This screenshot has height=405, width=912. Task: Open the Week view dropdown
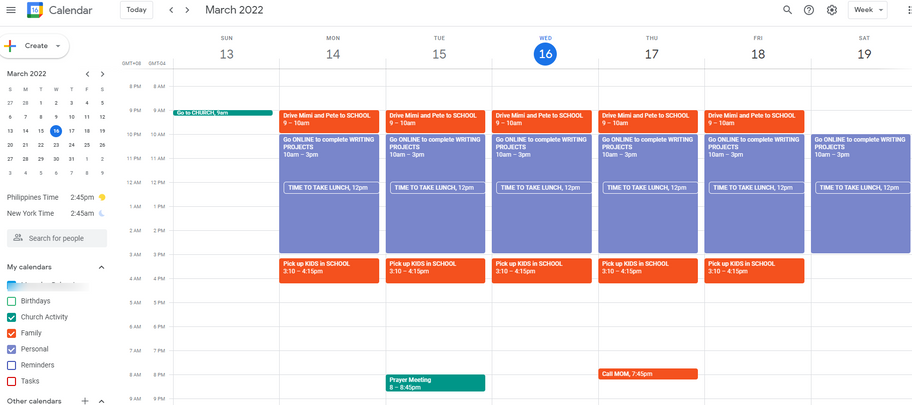tap(867, 10)
